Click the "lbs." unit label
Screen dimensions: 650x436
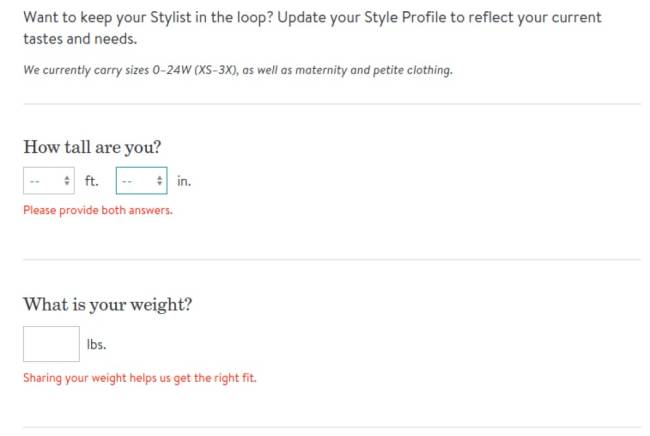coord(96,345)
